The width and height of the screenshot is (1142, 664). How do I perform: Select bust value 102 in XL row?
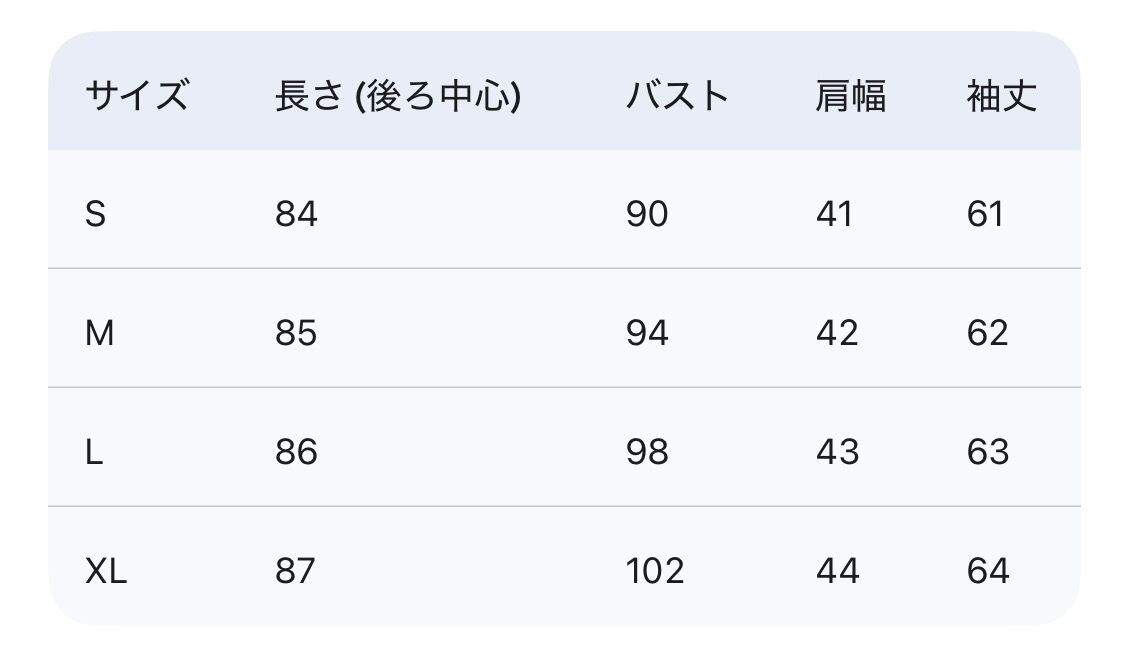pos(655,571)
